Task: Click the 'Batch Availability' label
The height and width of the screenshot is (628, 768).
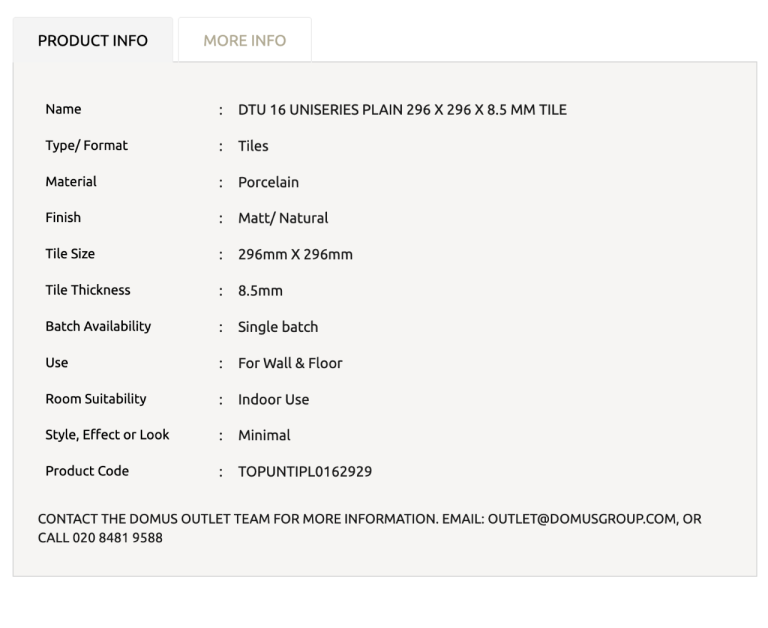Action: coord(98,327)
